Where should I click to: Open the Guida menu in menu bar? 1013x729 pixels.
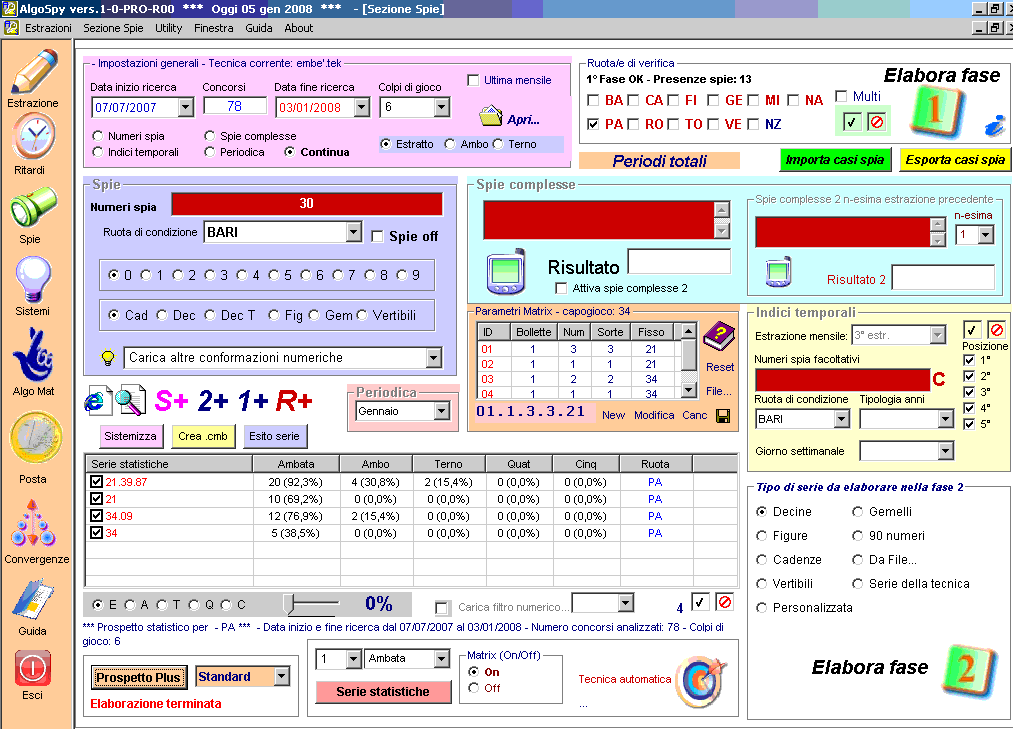click(258, 28)
